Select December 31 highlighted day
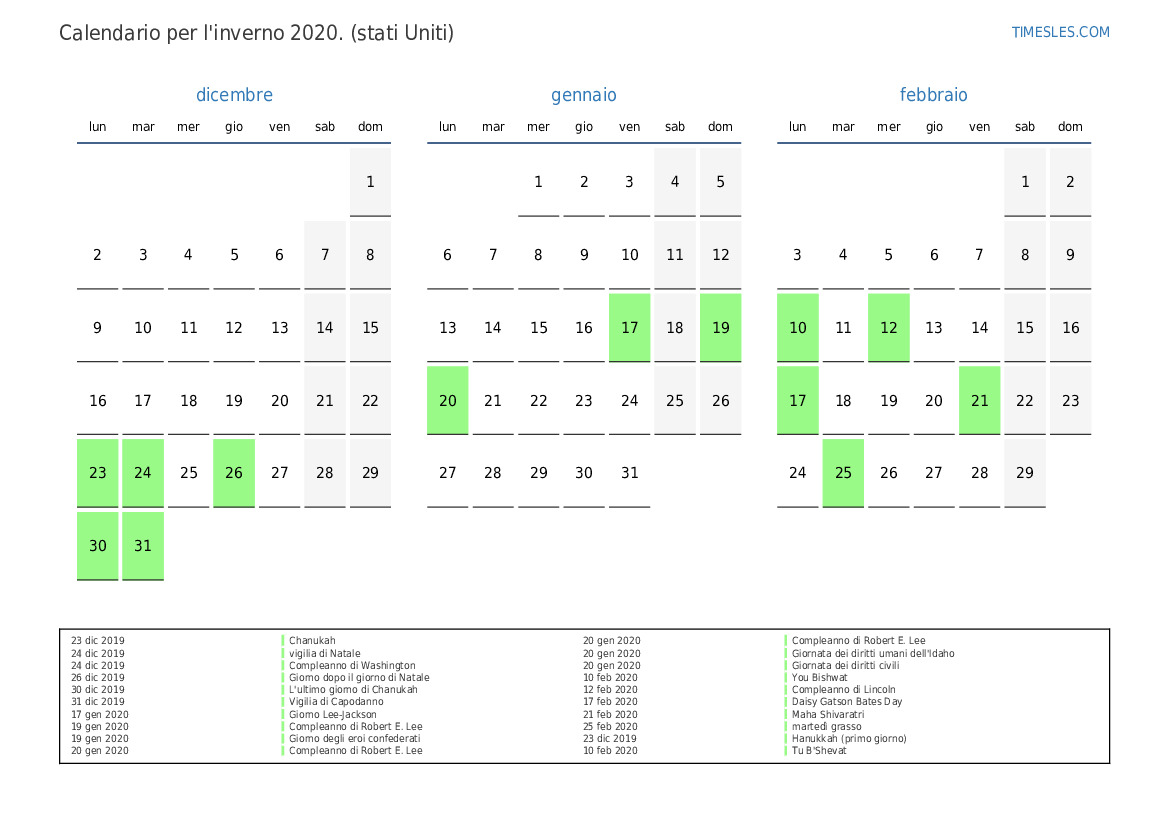The image size is (1169, 827). pos(143,546)
